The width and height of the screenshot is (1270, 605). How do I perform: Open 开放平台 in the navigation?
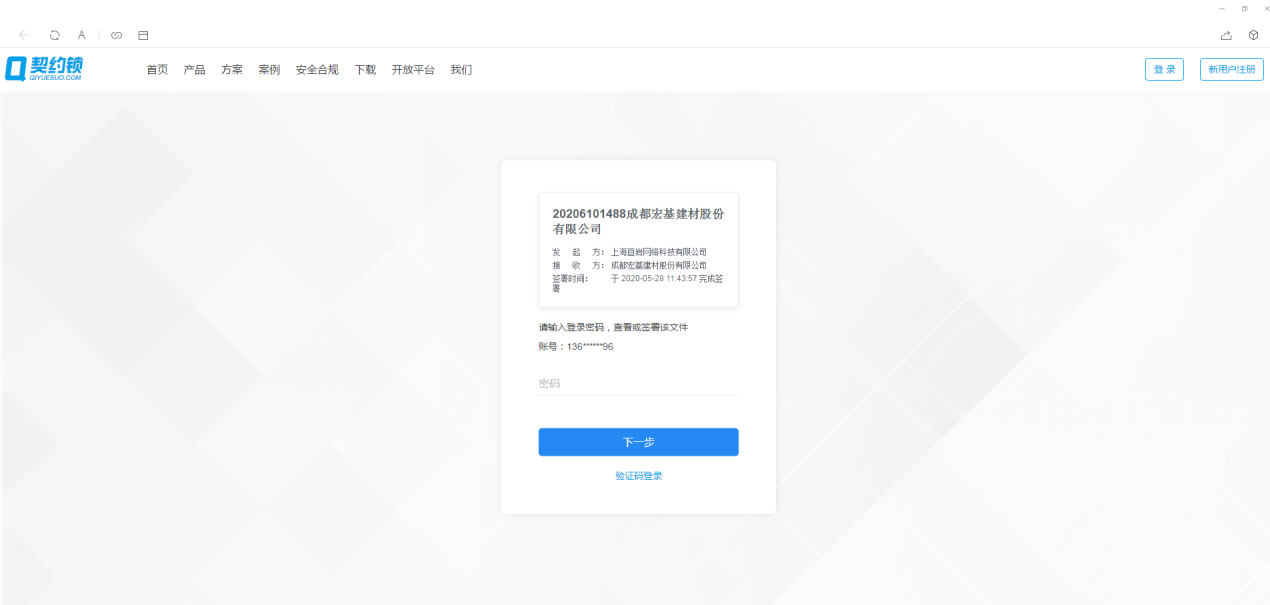pyautogui.click(x=413, y=70)
